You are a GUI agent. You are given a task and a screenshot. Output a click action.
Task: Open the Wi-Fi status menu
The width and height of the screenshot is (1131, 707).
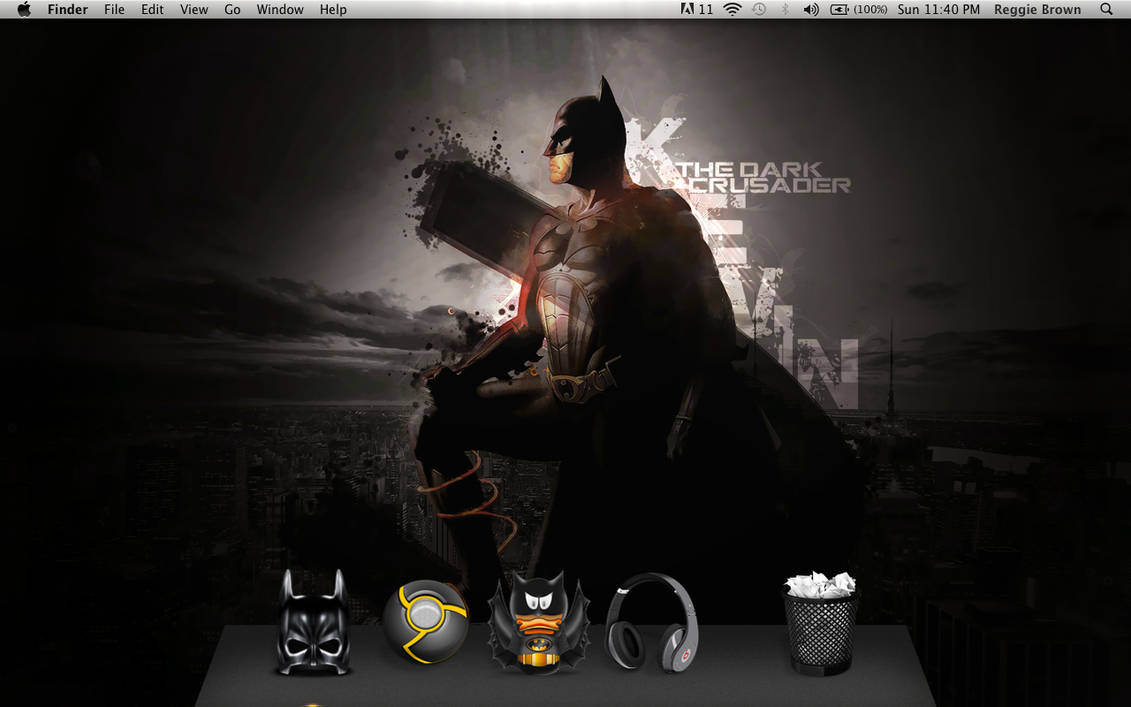point(732,9)
